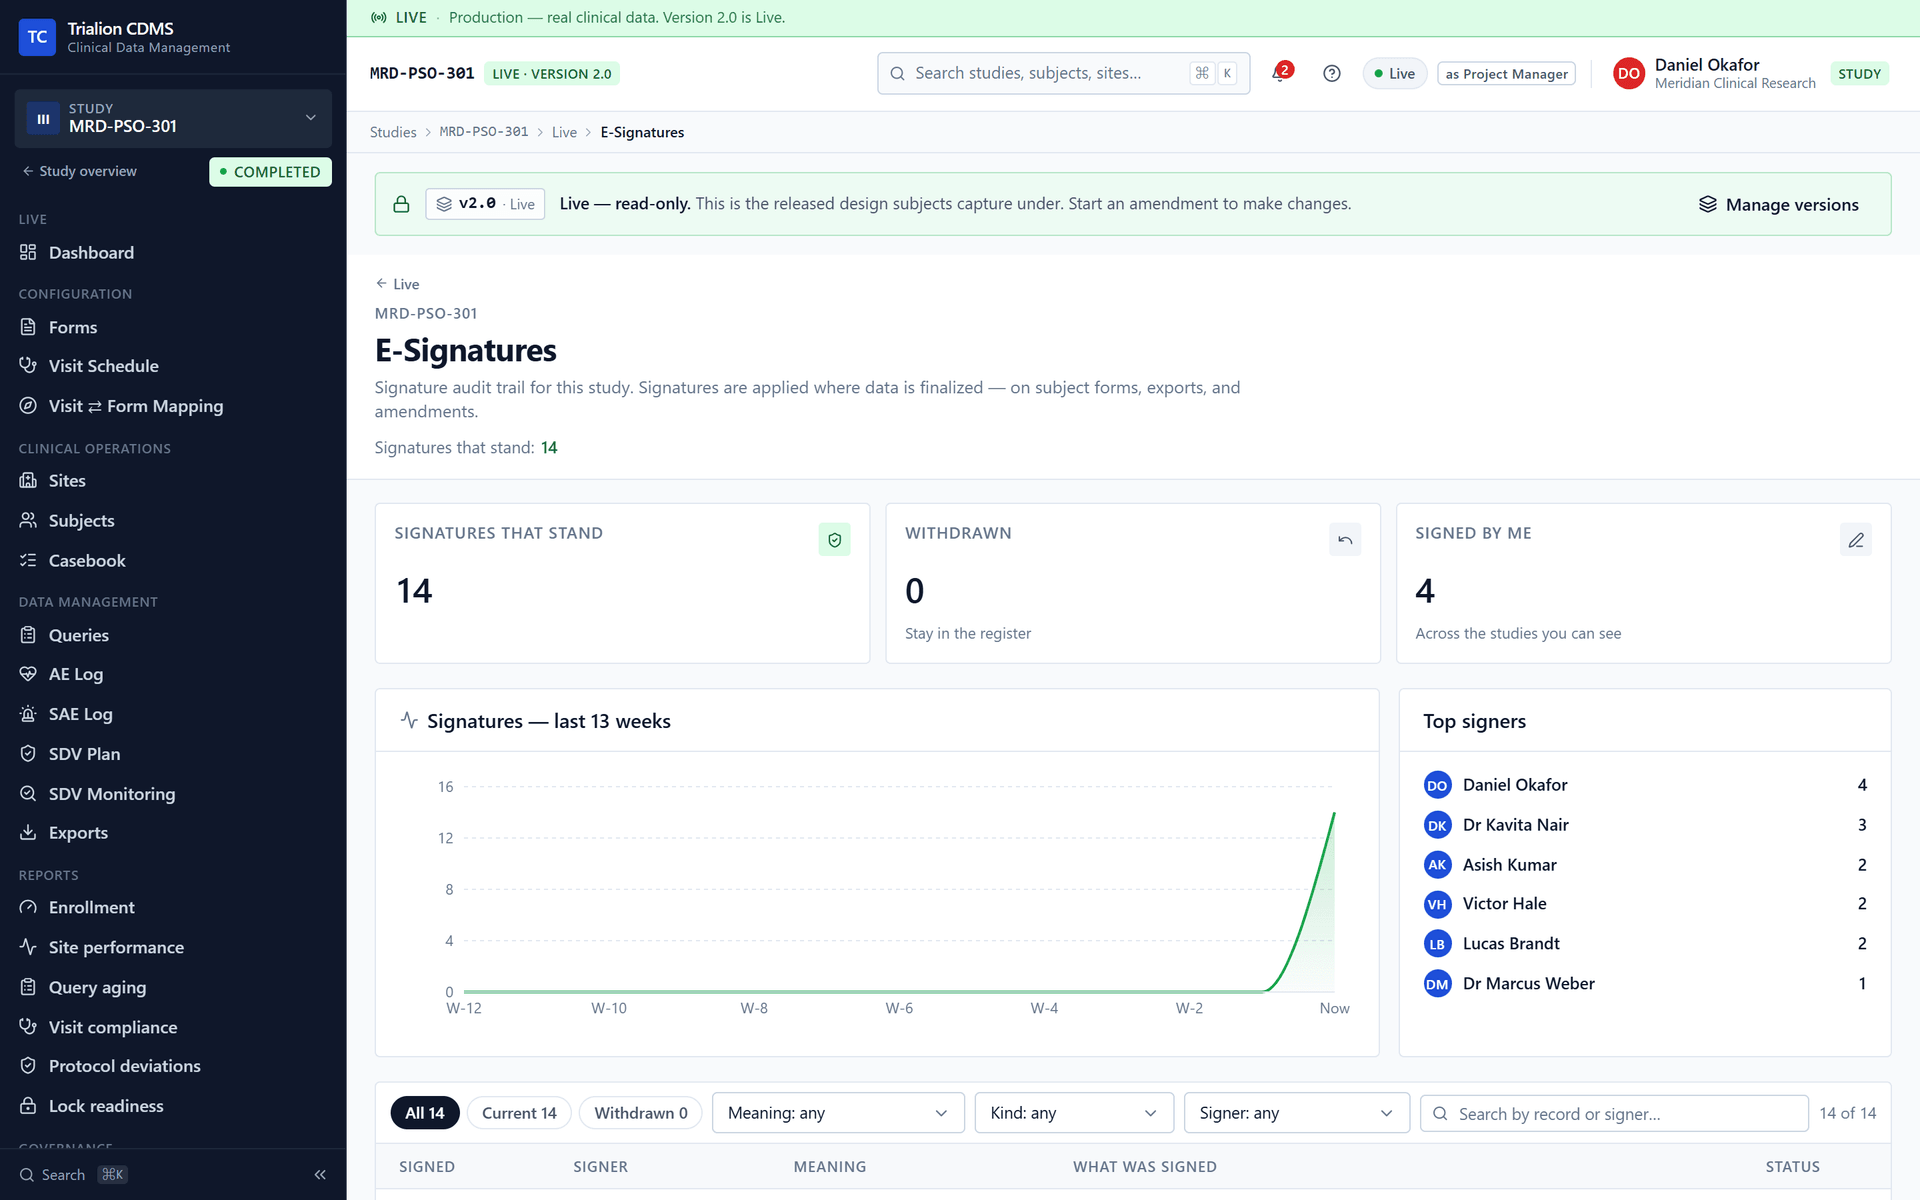The image size is (1920, 1200).
Task: Open the v2.0 Live version badge
Action: pos(485,204)
